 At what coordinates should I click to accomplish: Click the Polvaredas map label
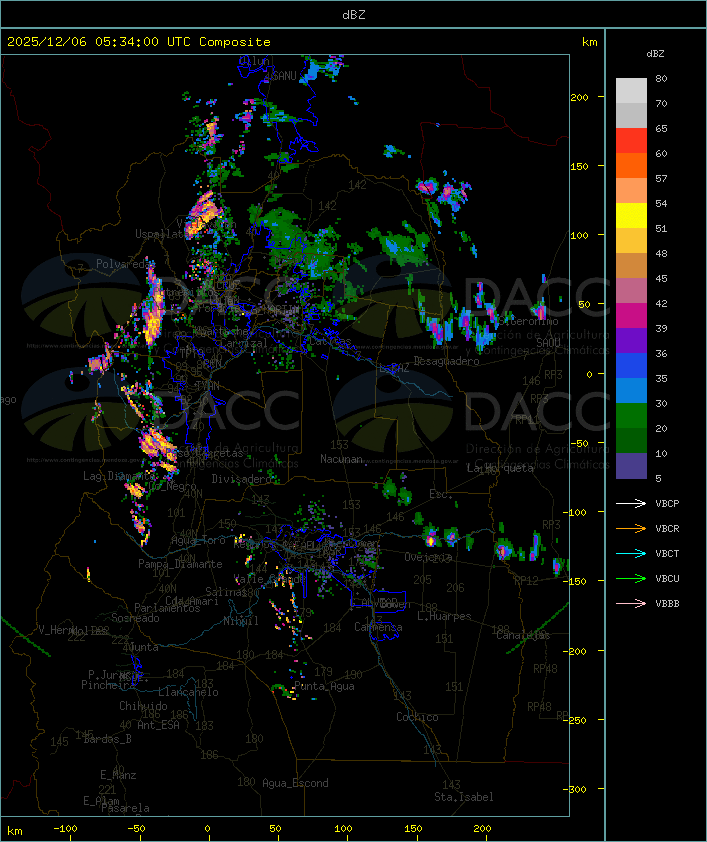pos(124,264)
